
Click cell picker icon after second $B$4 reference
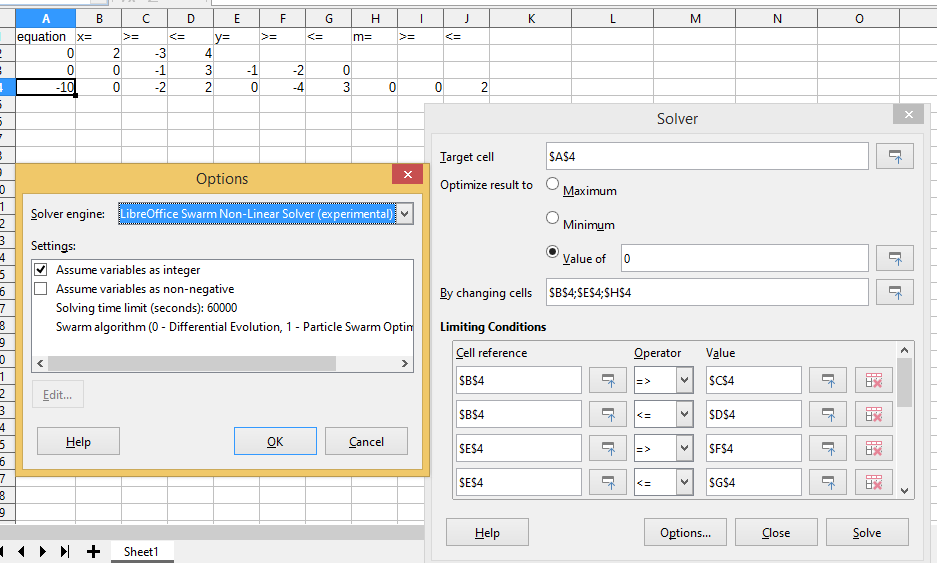coord(608,414)
